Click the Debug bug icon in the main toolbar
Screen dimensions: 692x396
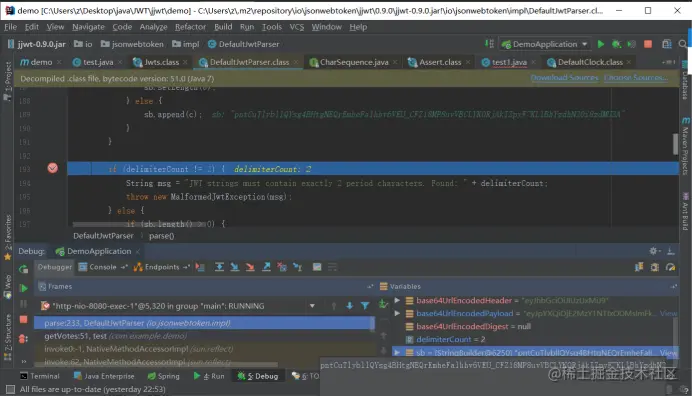point(616,44)
